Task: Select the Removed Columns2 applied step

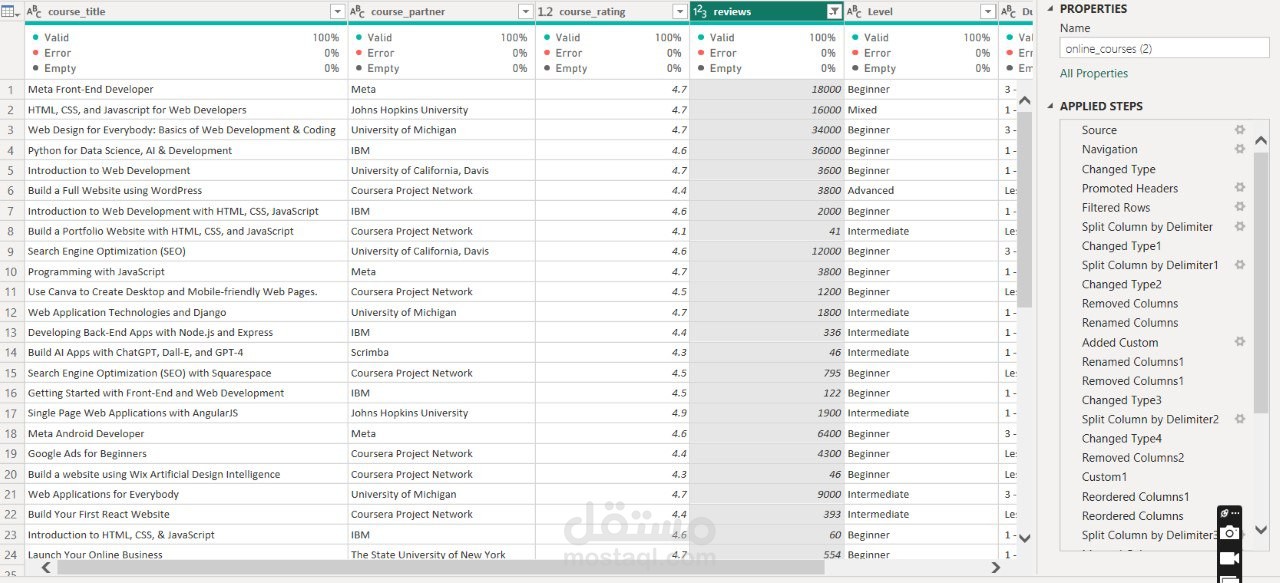Action: point(1133,458)
